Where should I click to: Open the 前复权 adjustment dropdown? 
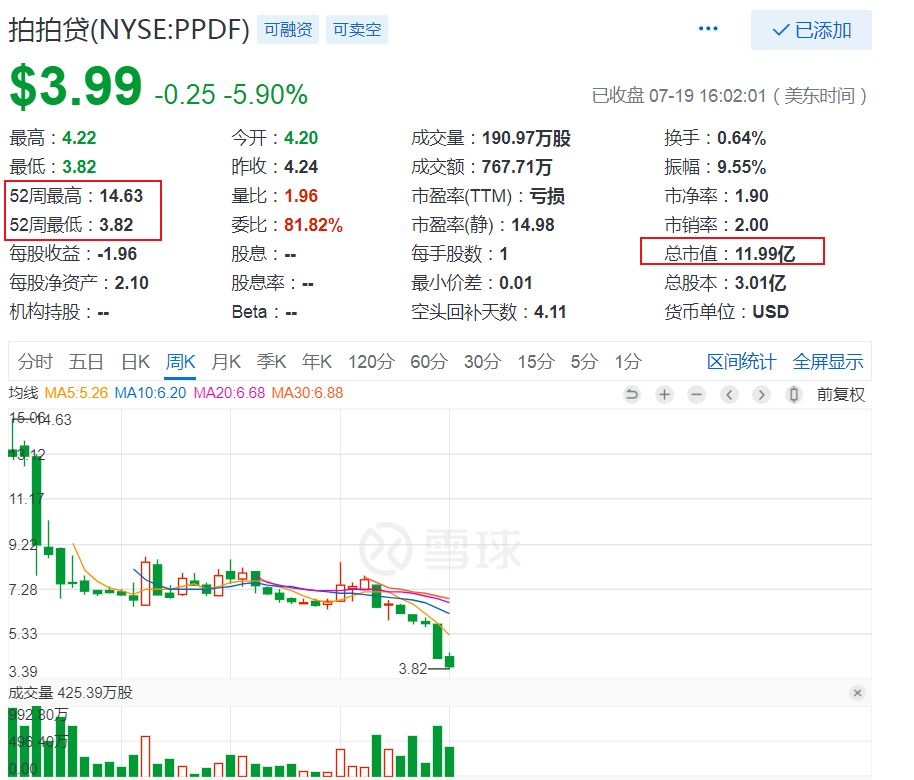click(x=841, y=395)
